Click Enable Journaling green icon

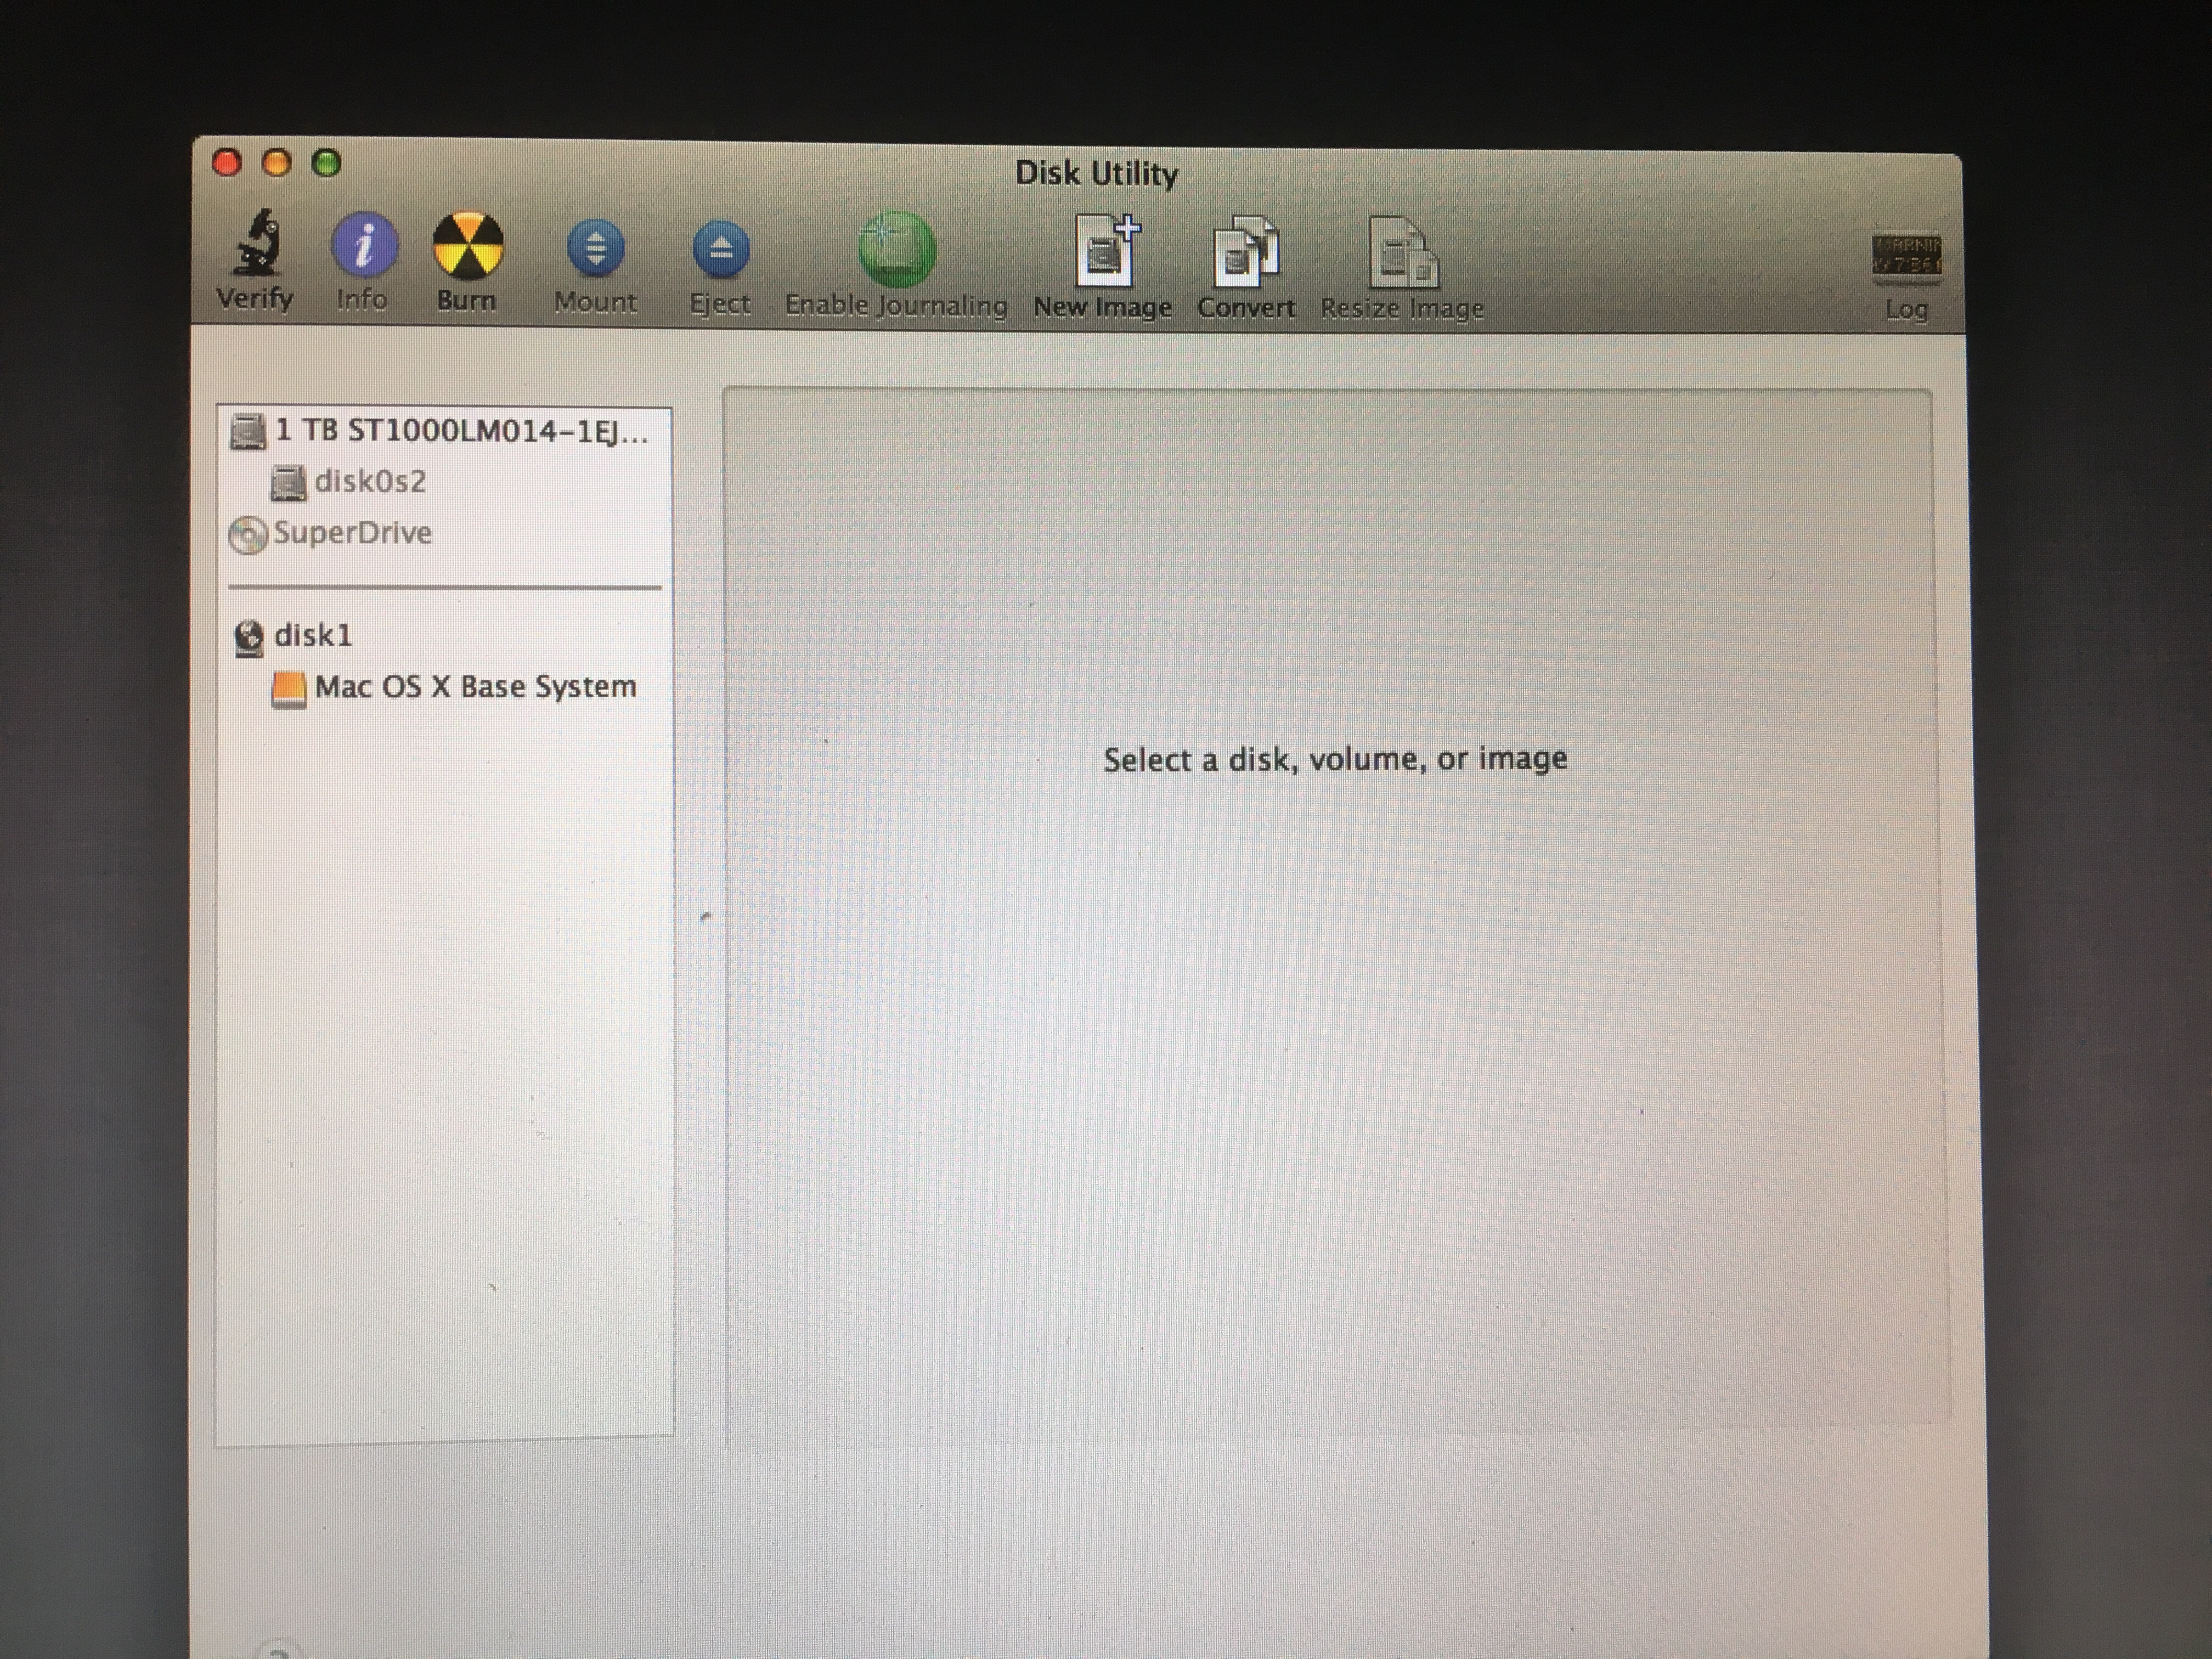[x=896, y=250]
